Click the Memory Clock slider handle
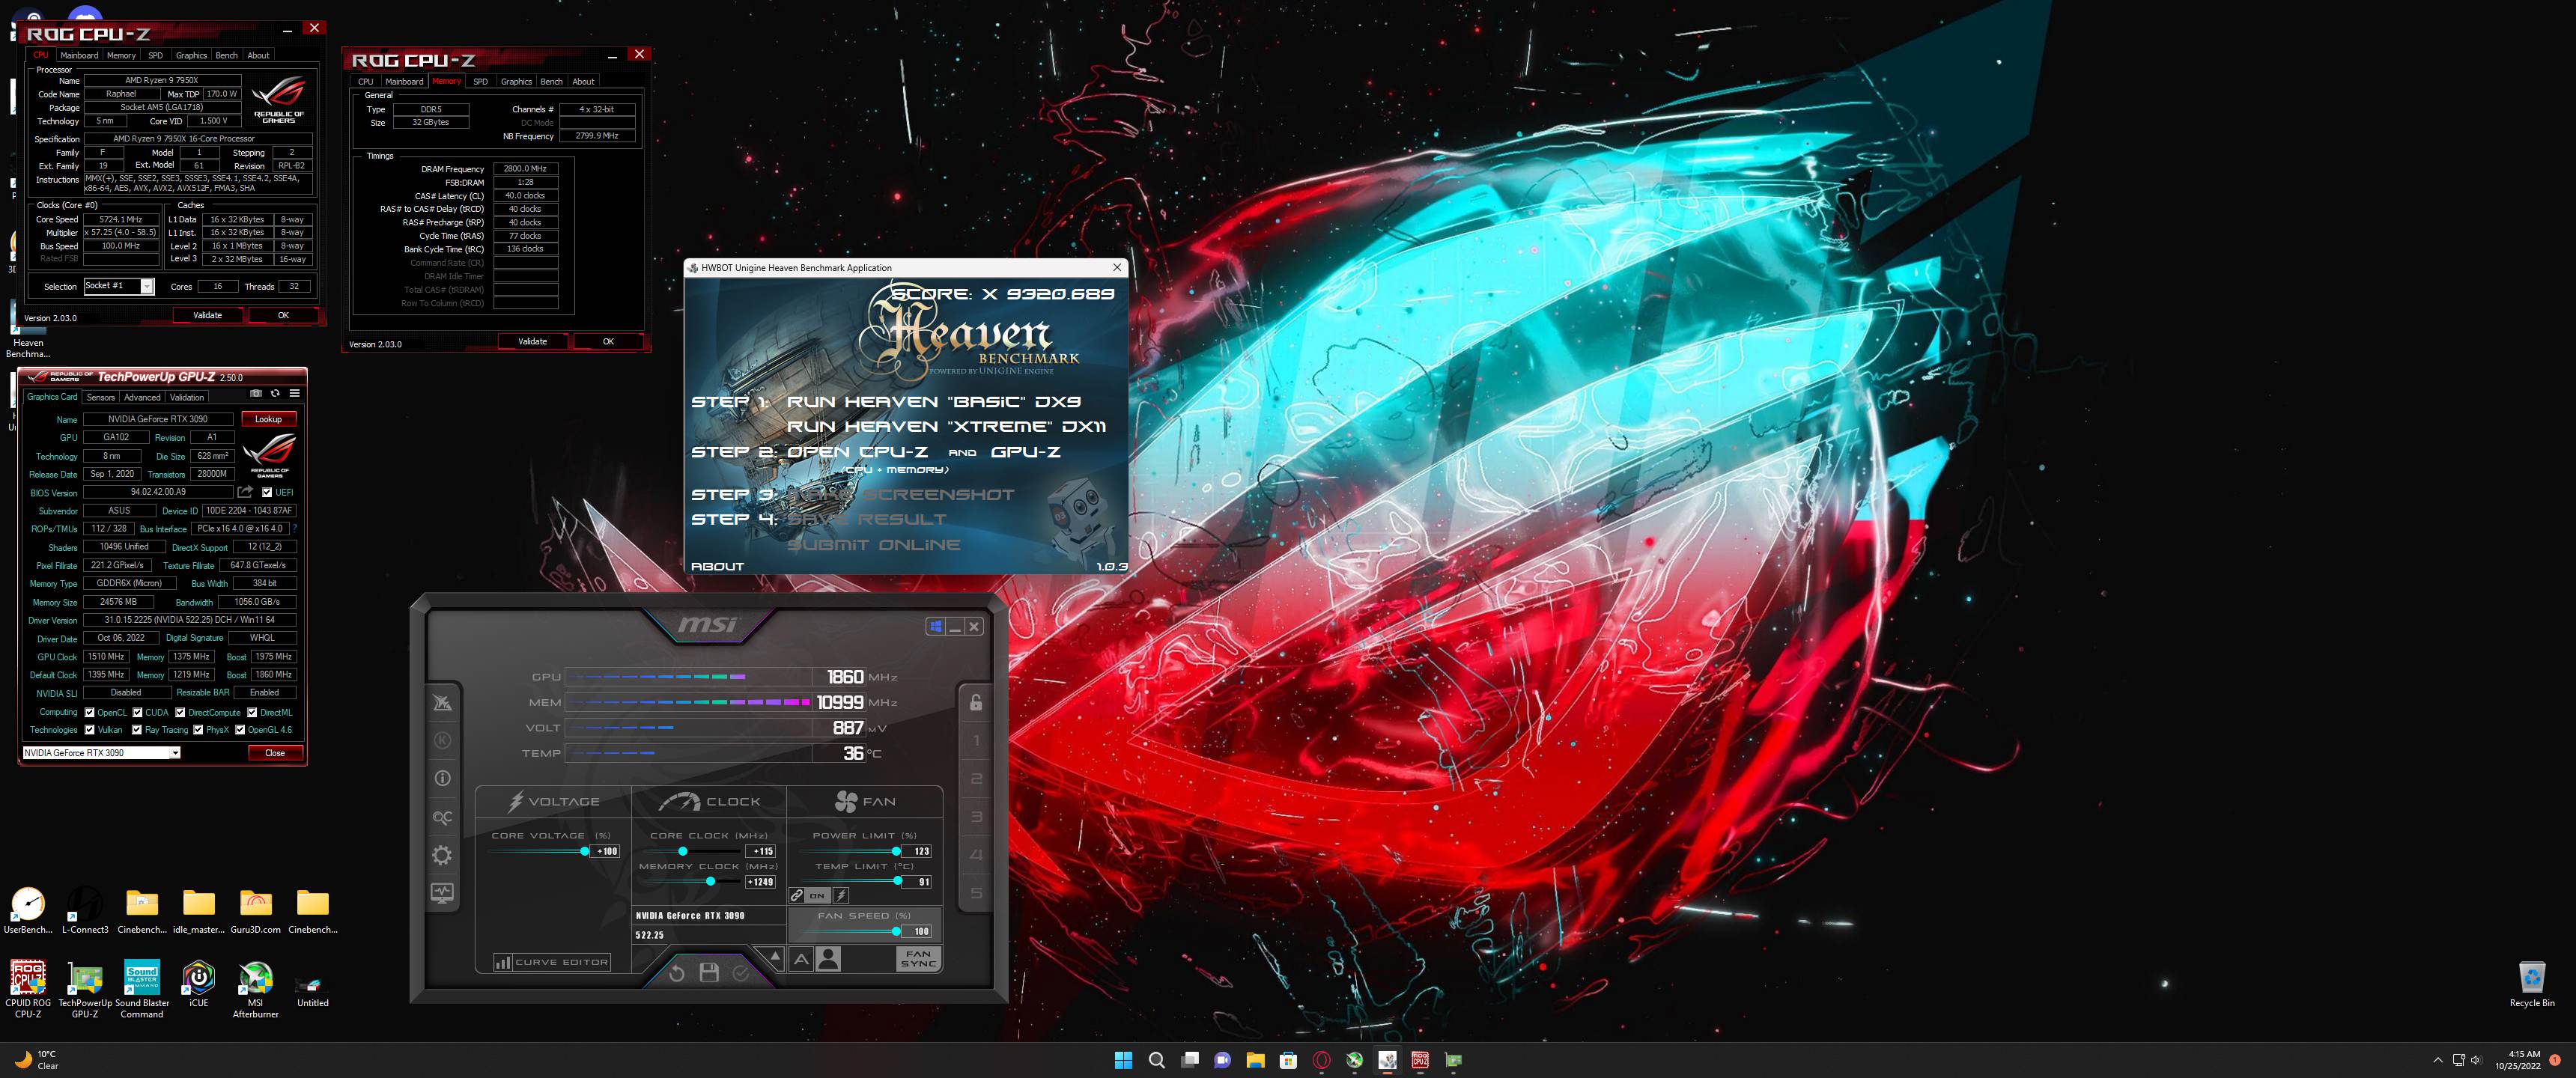This screenshot has width=2576, height=1078. (x=710, y=881)
